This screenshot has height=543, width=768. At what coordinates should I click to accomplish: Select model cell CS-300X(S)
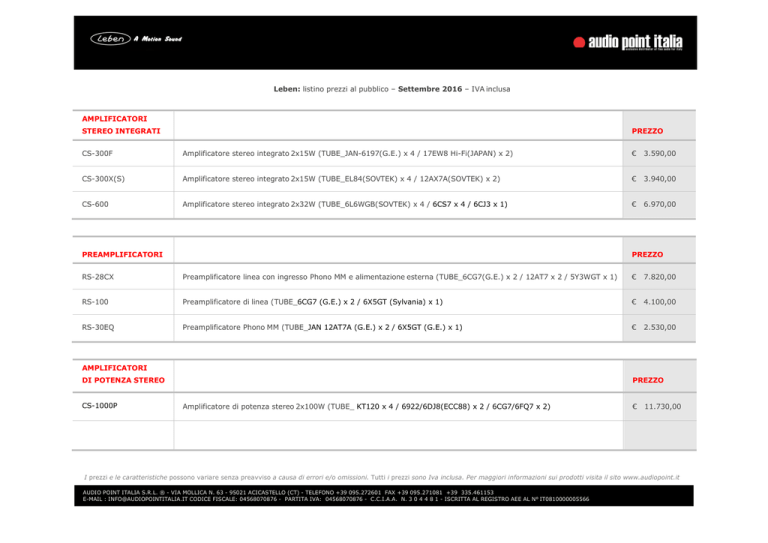coord(103,179)
